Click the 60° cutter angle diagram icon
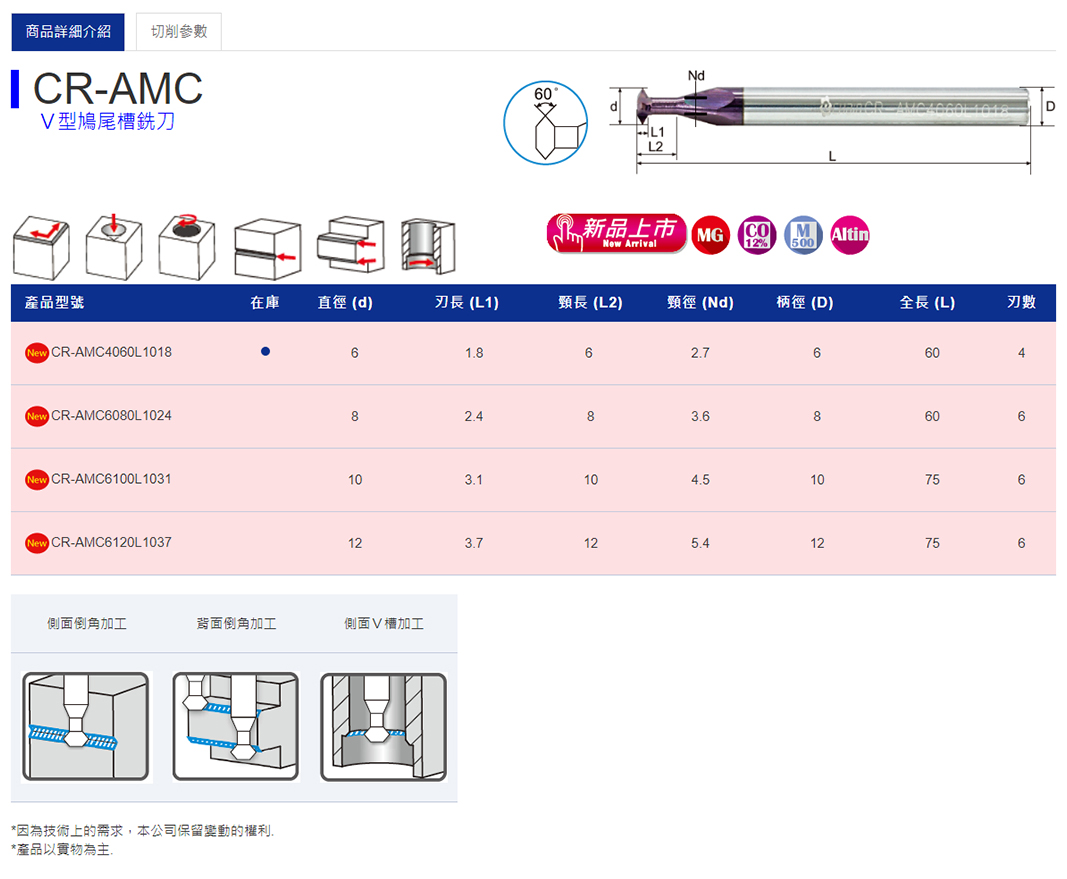 click(545, 123)
